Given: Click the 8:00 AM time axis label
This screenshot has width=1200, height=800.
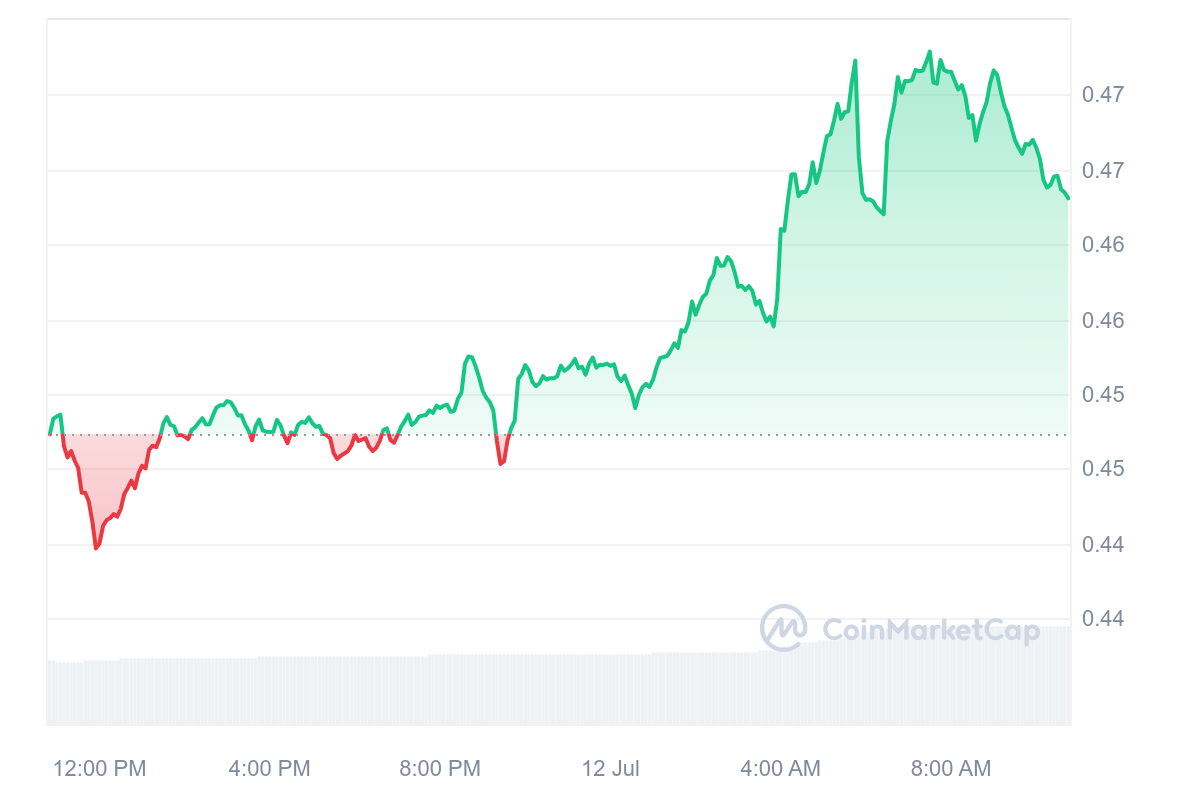Looking at the screenshot, I should [951, 768].
